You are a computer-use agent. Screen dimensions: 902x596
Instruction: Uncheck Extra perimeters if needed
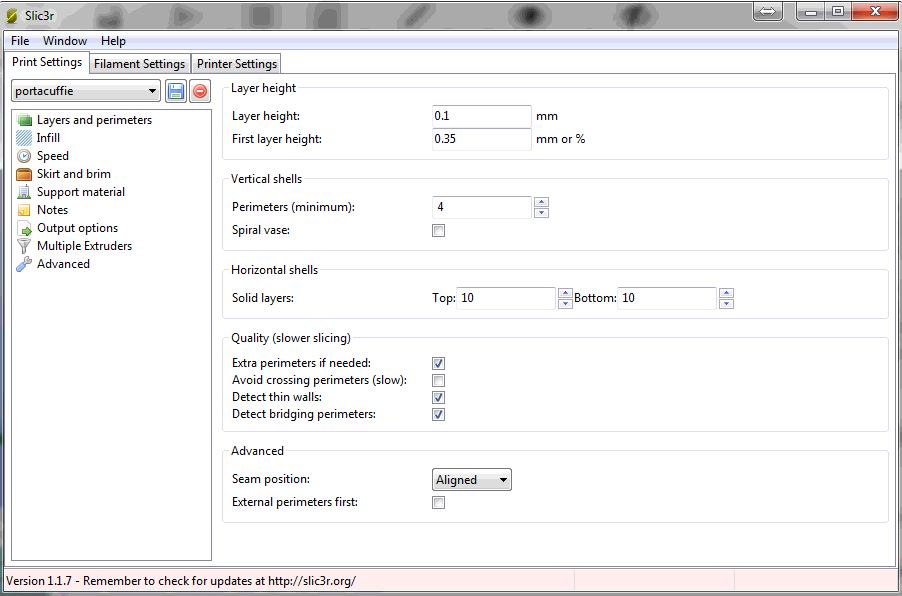point(438,364)
